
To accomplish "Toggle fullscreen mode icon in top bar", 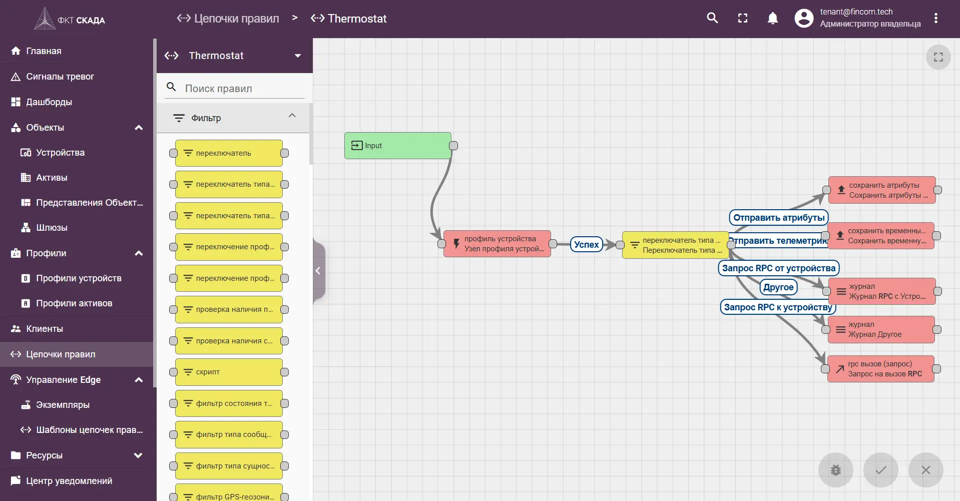I will pos(743,18).
